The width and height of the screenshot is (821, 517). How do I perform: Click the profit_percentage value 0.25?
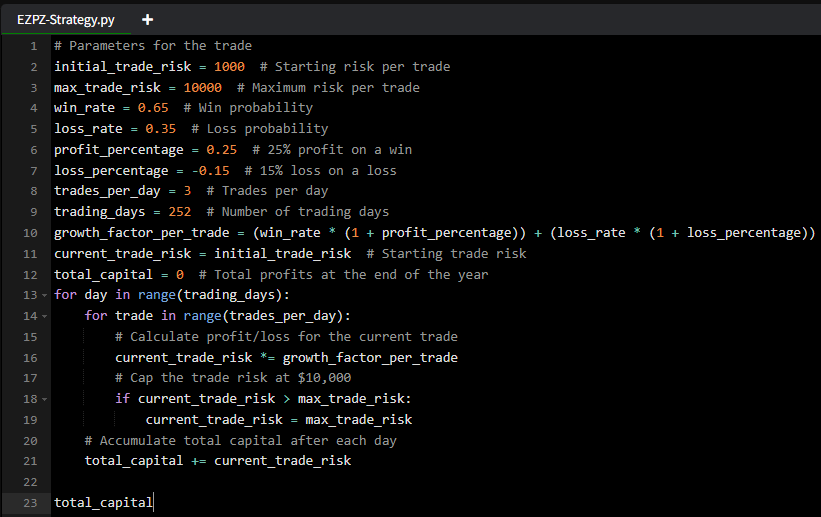pos(221,150)
